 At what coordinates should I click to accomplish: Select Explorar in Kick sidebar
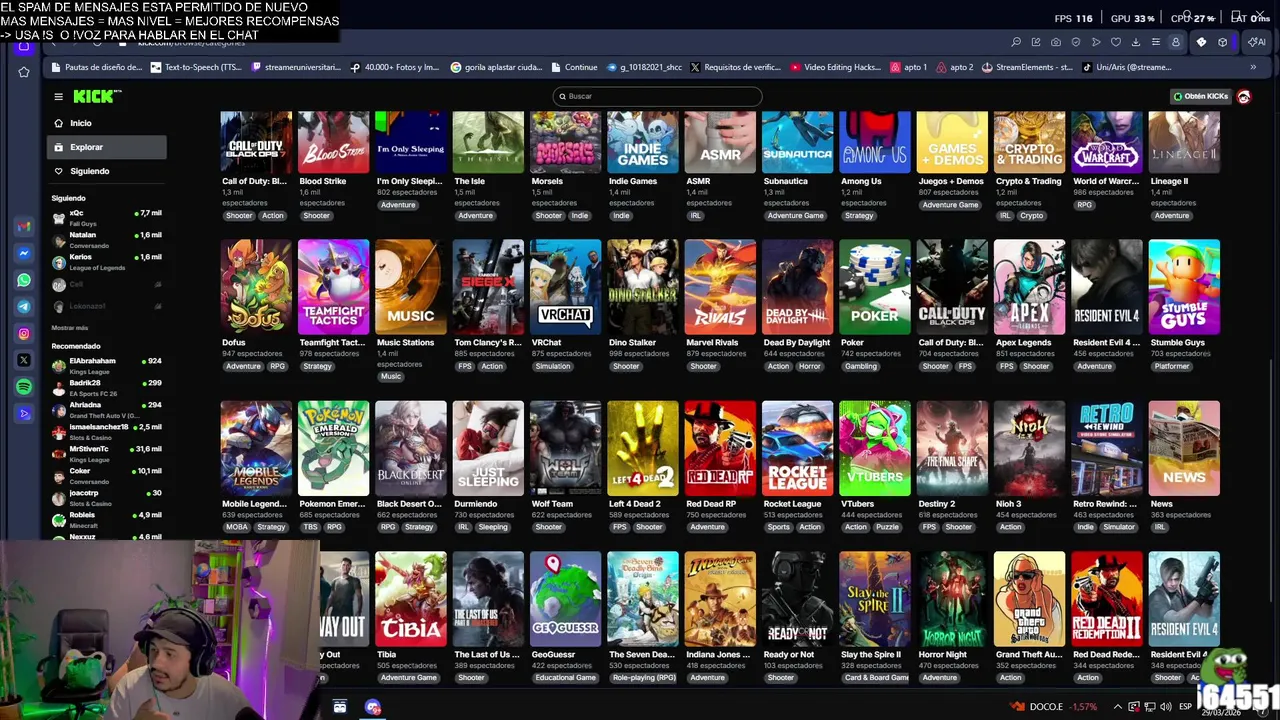tap(107, 147)
